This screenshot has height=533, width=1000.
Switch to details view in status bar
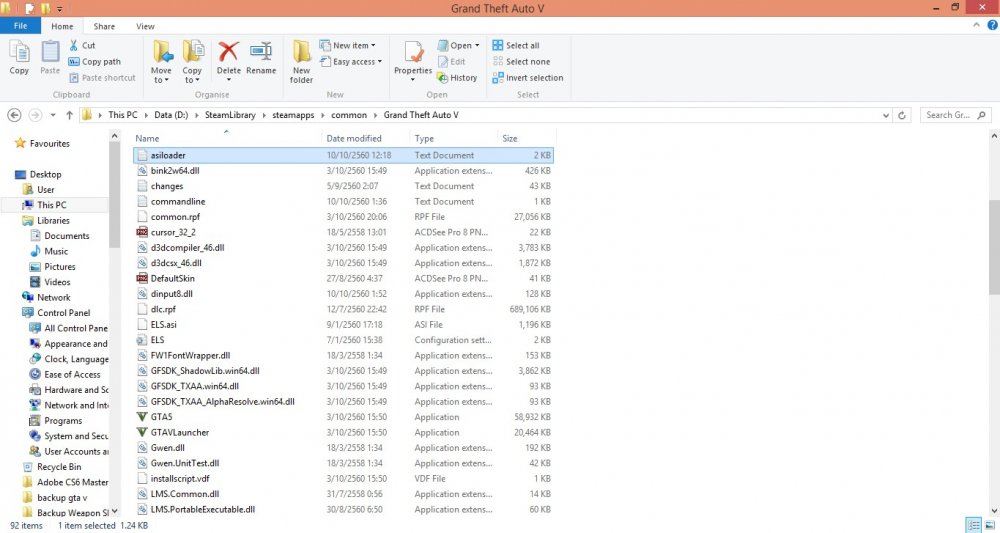(x=973, y=525)
